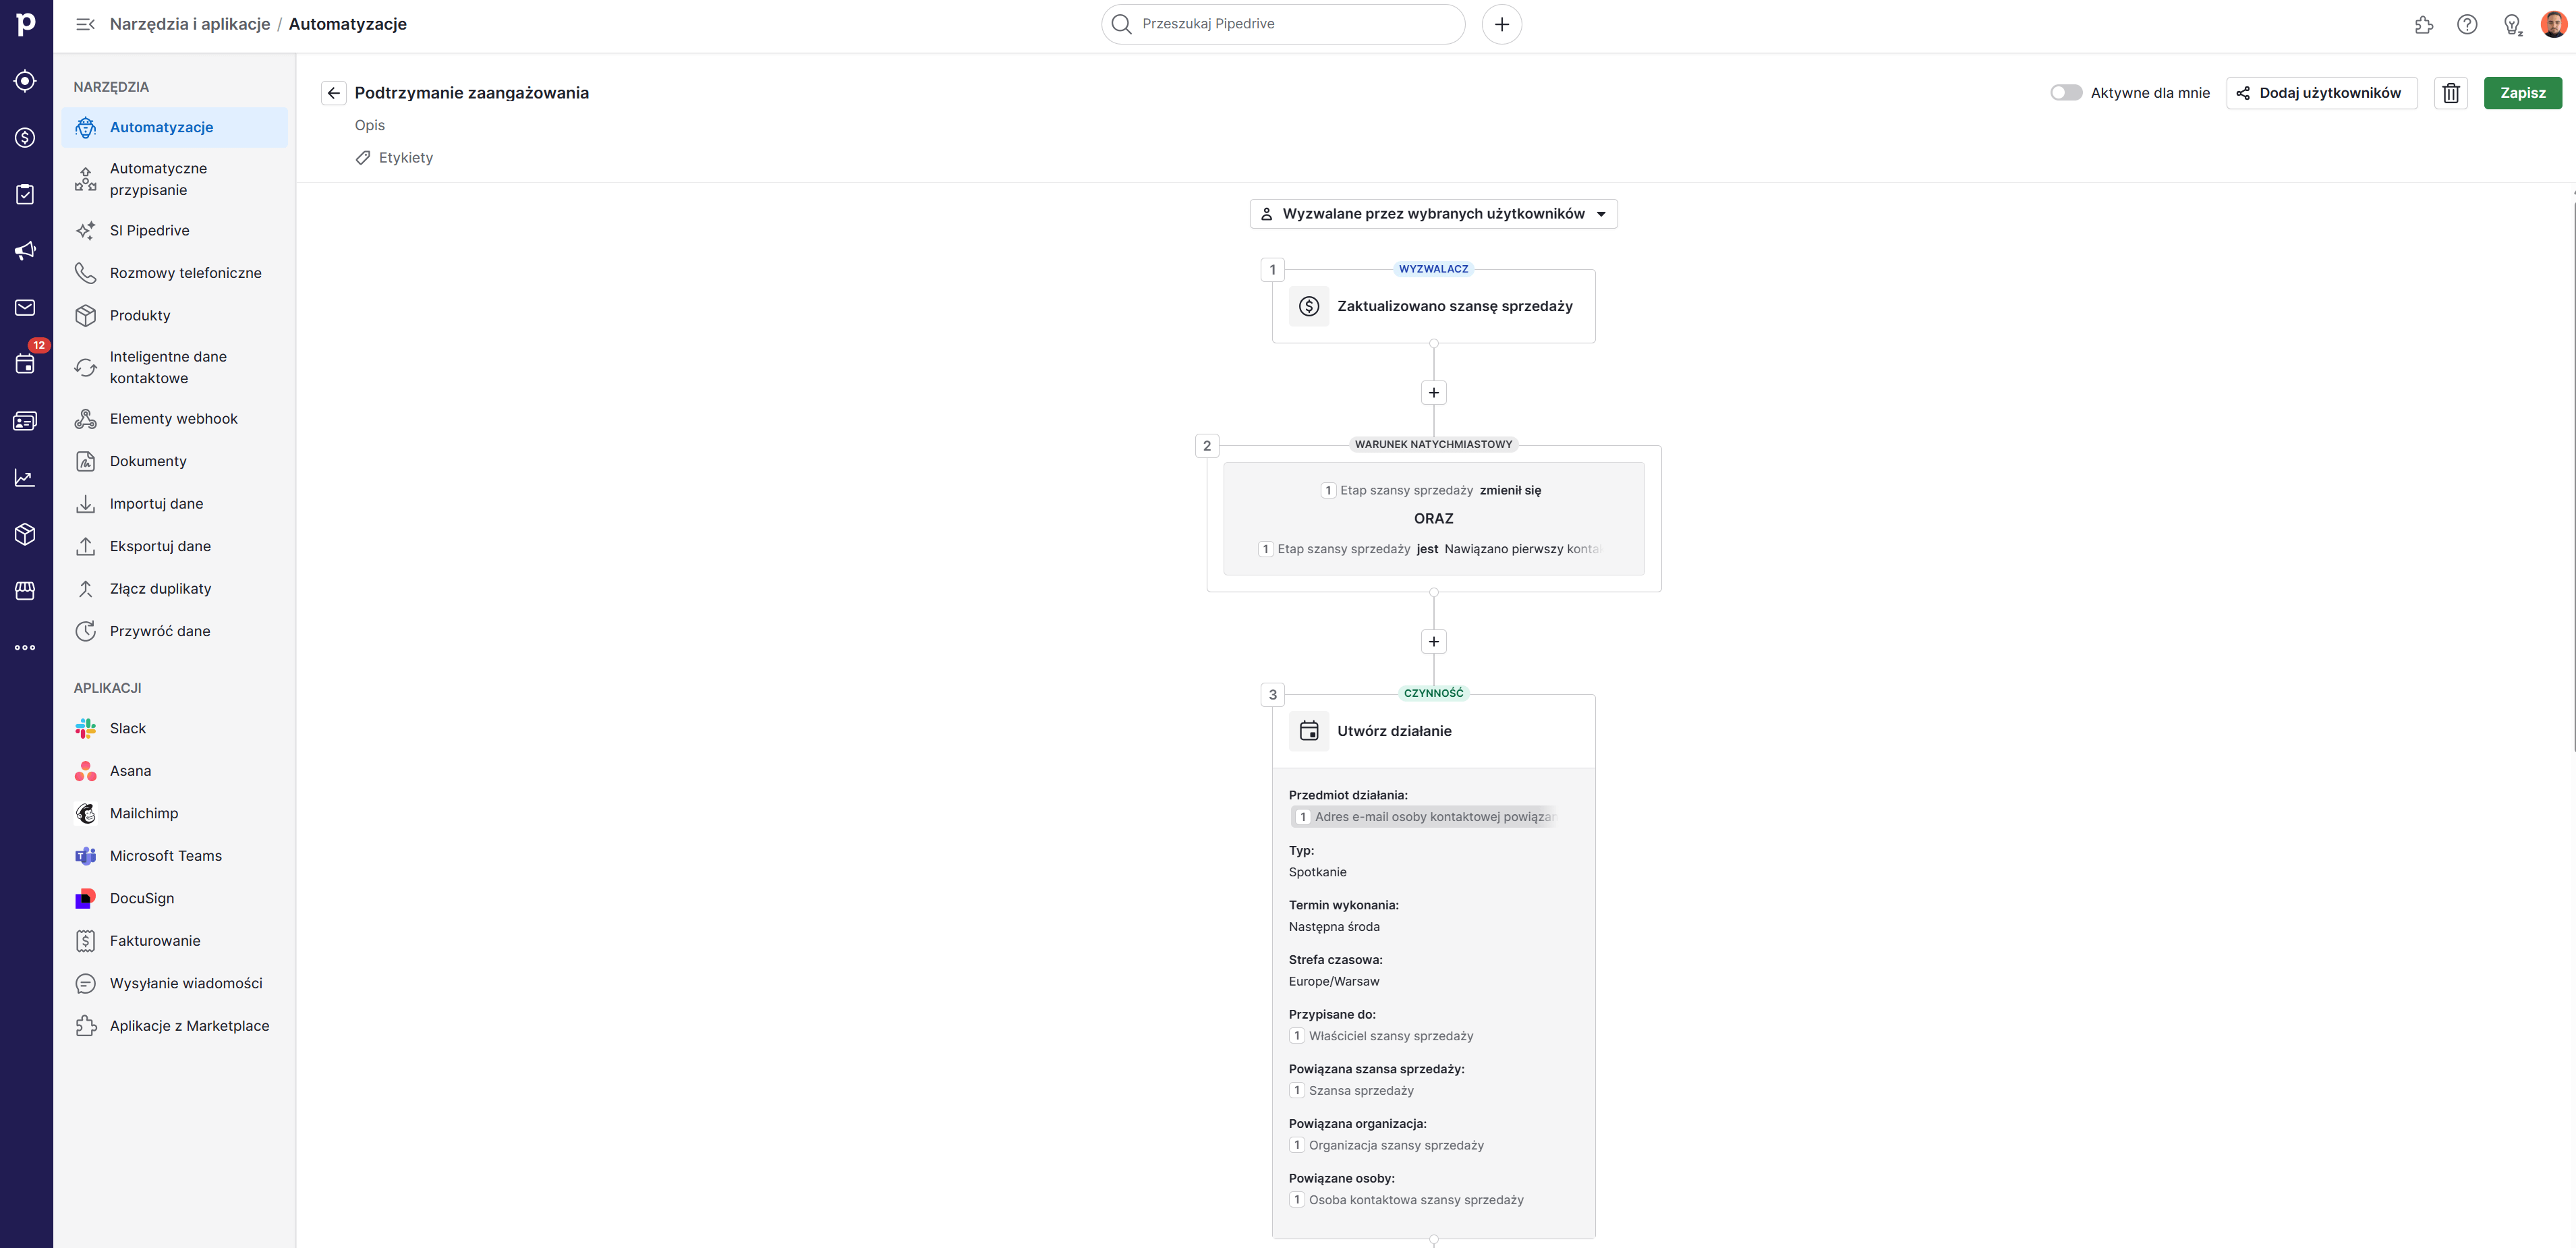Viewport: 2576px width, 1248px height.
Task: Open Insights chart icon in left rail
Action: 25,478
